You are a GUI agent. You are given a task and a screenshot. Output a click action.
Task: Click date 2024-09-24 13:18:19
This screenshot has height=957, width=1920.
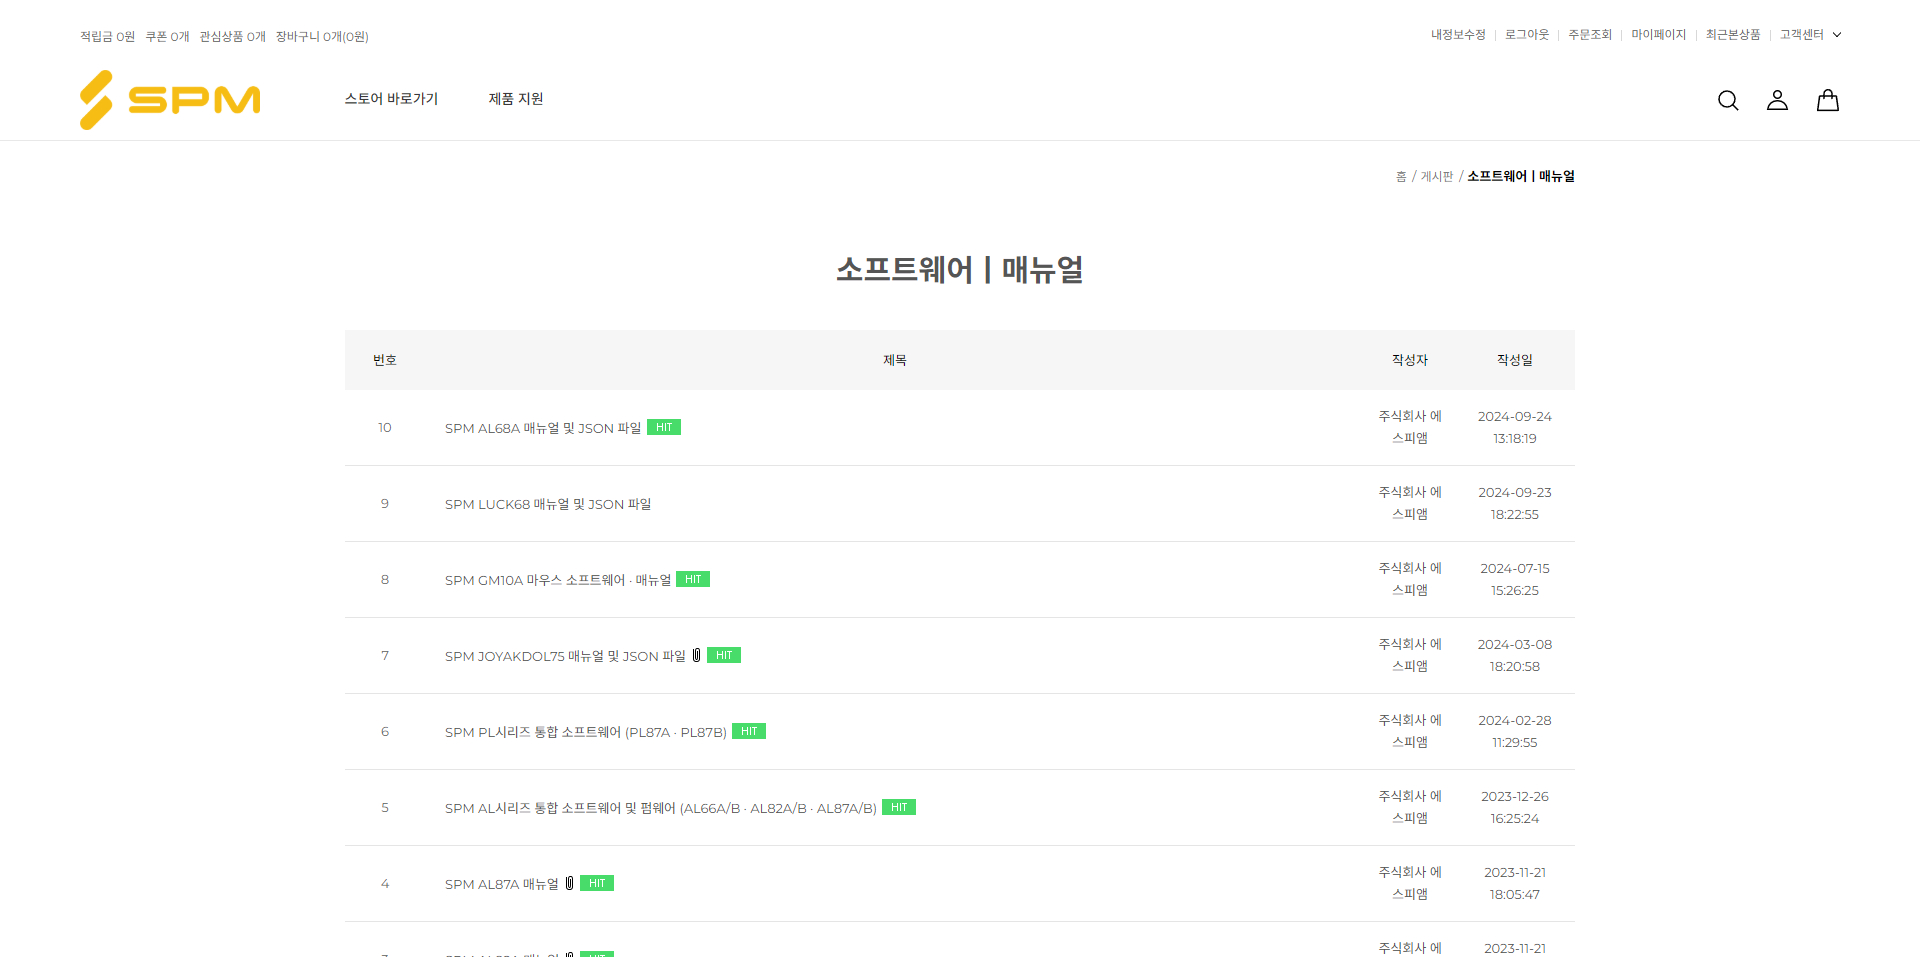coord(1515,427)
